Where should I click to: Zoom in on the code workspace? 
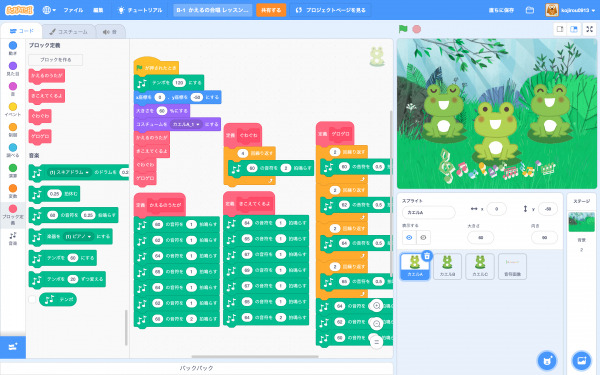click(377, 306)
